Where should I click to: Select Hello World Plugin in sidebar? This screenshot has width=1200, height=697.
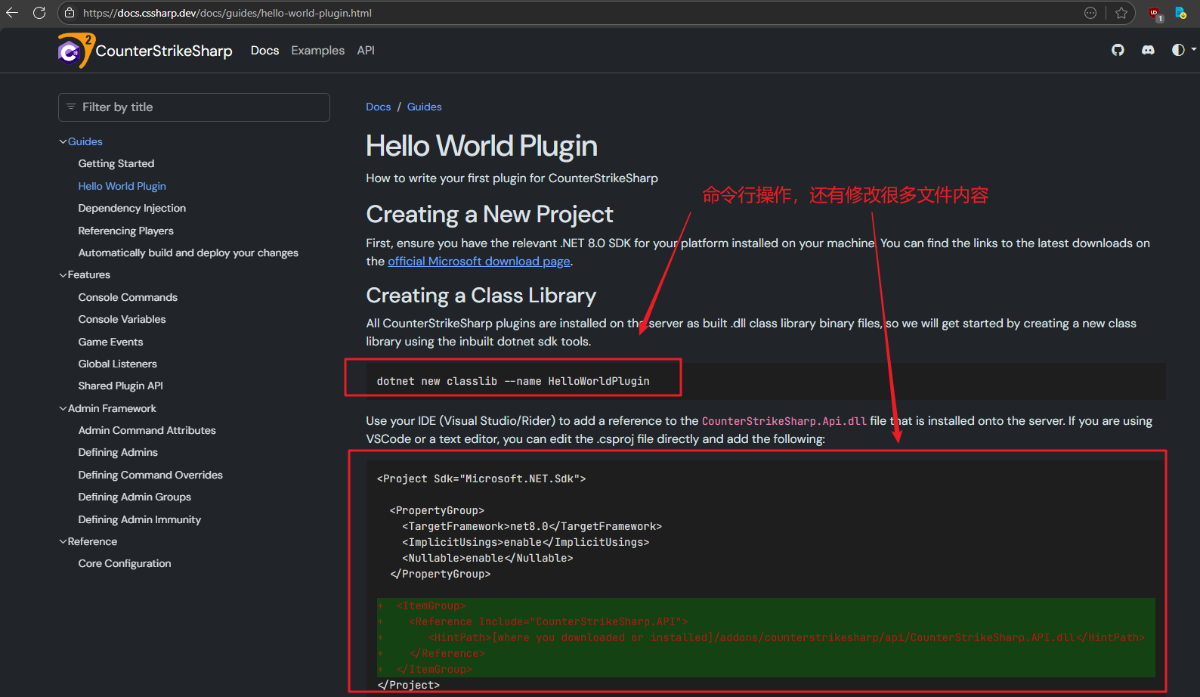tap(122, 186)
